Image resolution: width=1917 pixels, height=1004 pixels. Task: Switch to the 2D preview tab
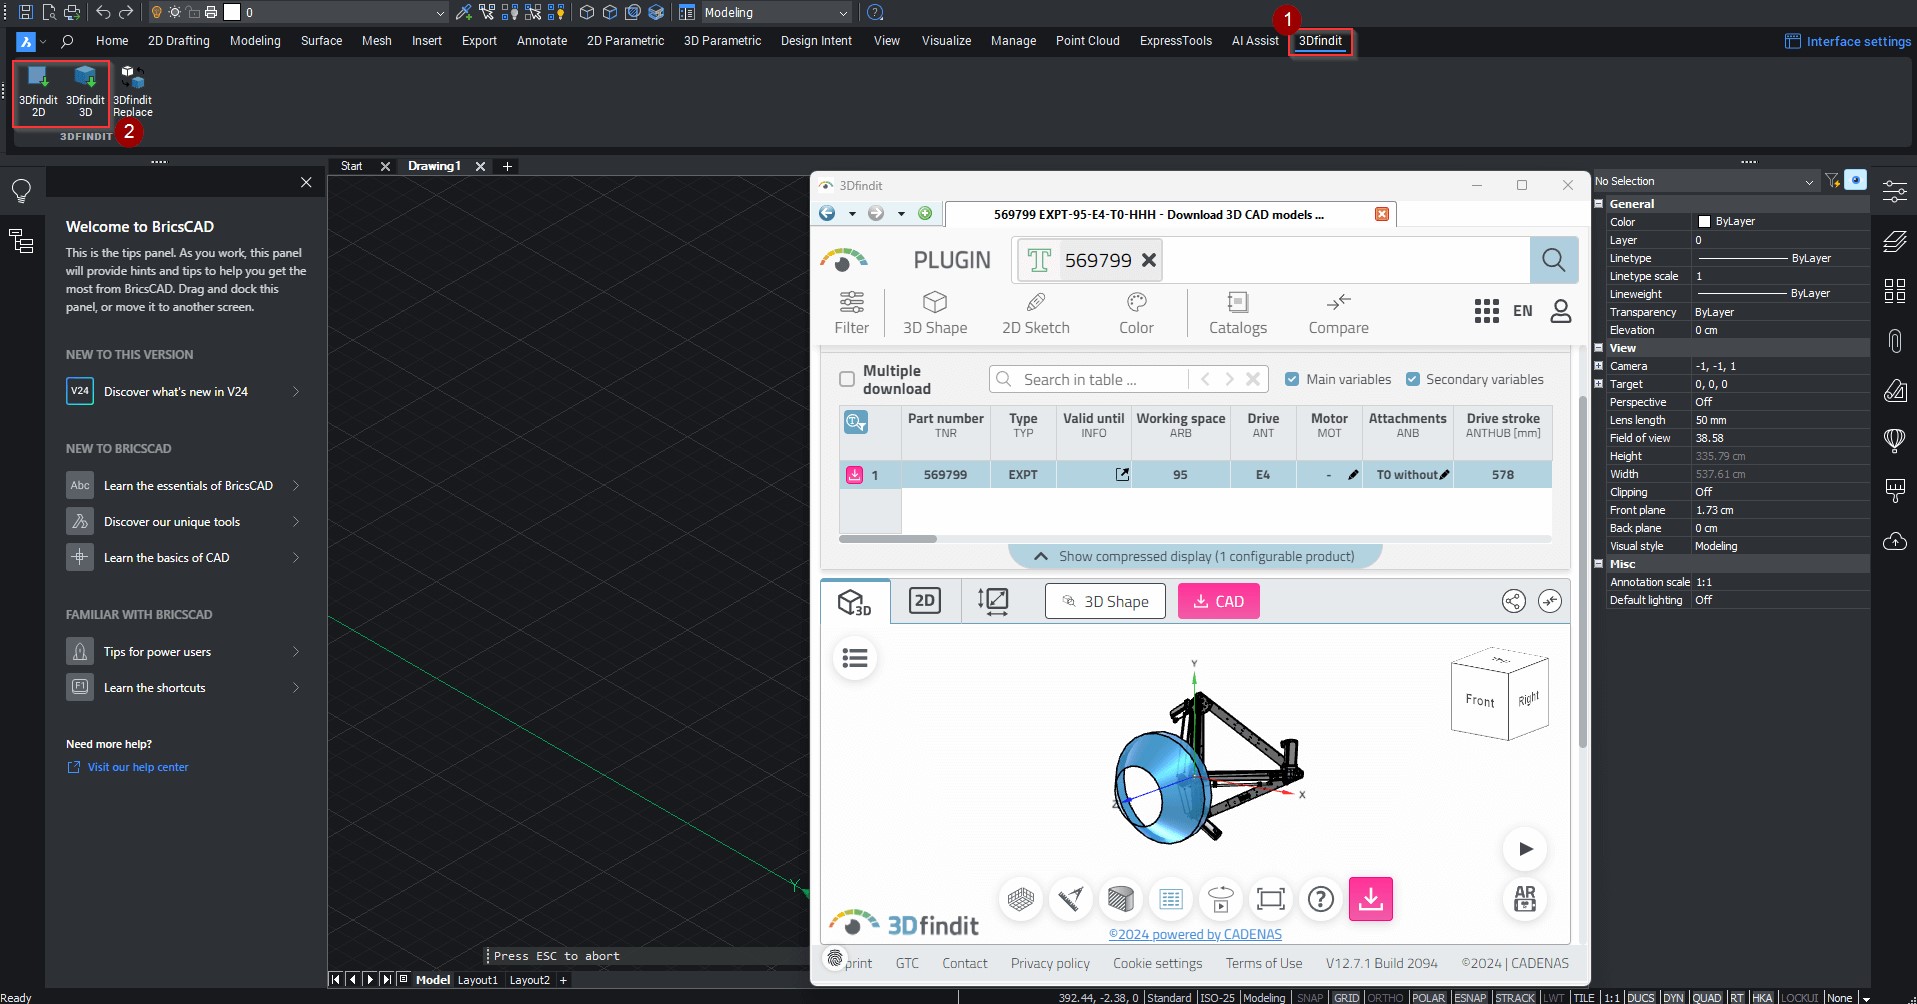(923, 600)
